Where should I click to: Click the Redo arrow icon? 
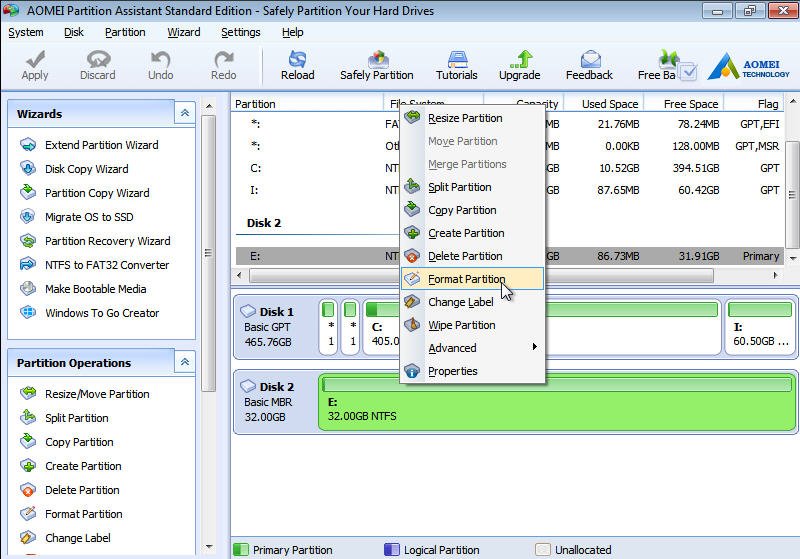point(223,59)
